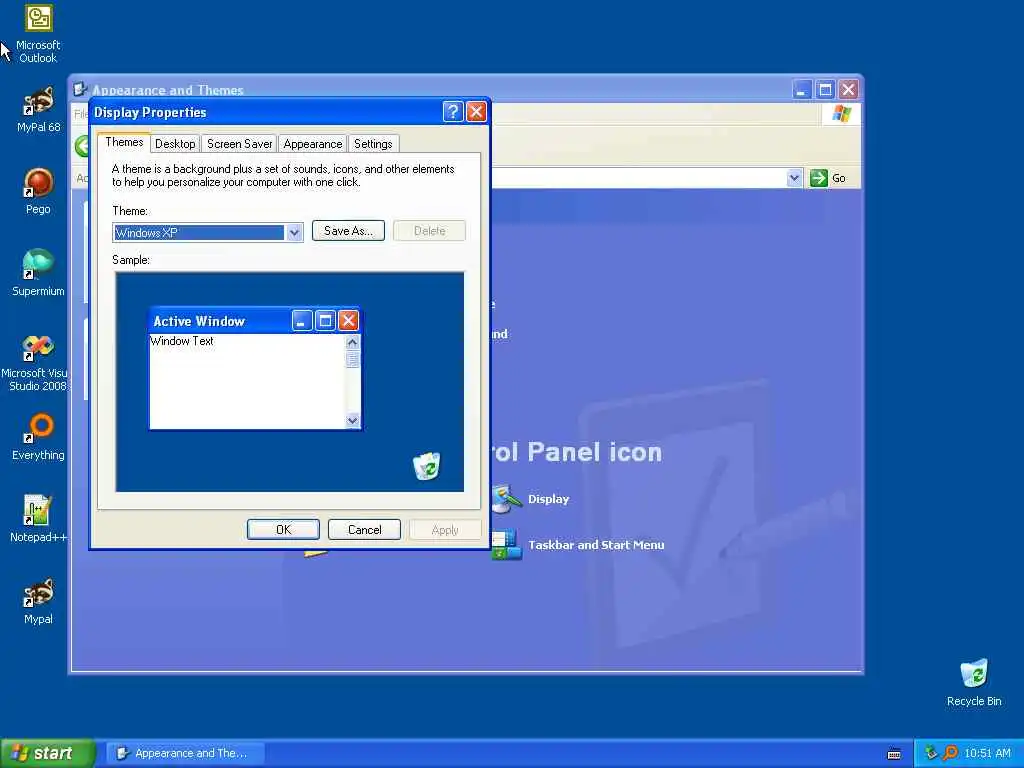1024x768 pixels.
Task: Switch to the Desktop tab
Action: 175,144
